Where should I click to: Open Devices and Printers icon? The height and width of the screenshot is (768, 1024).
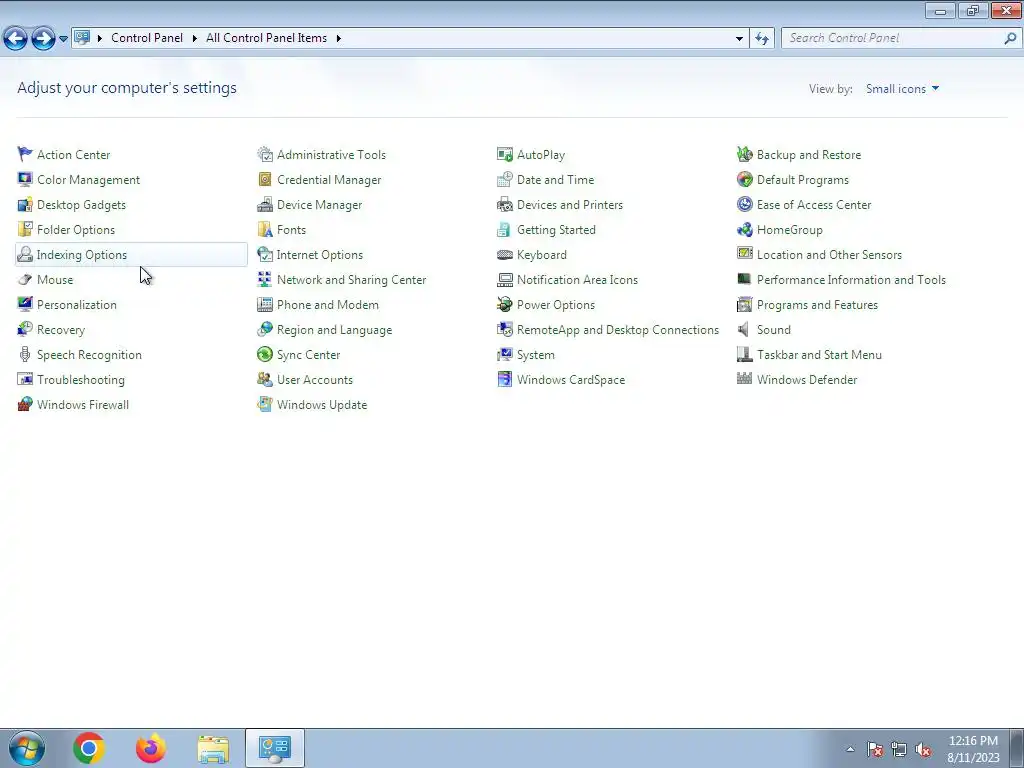[x=505, y=204]
